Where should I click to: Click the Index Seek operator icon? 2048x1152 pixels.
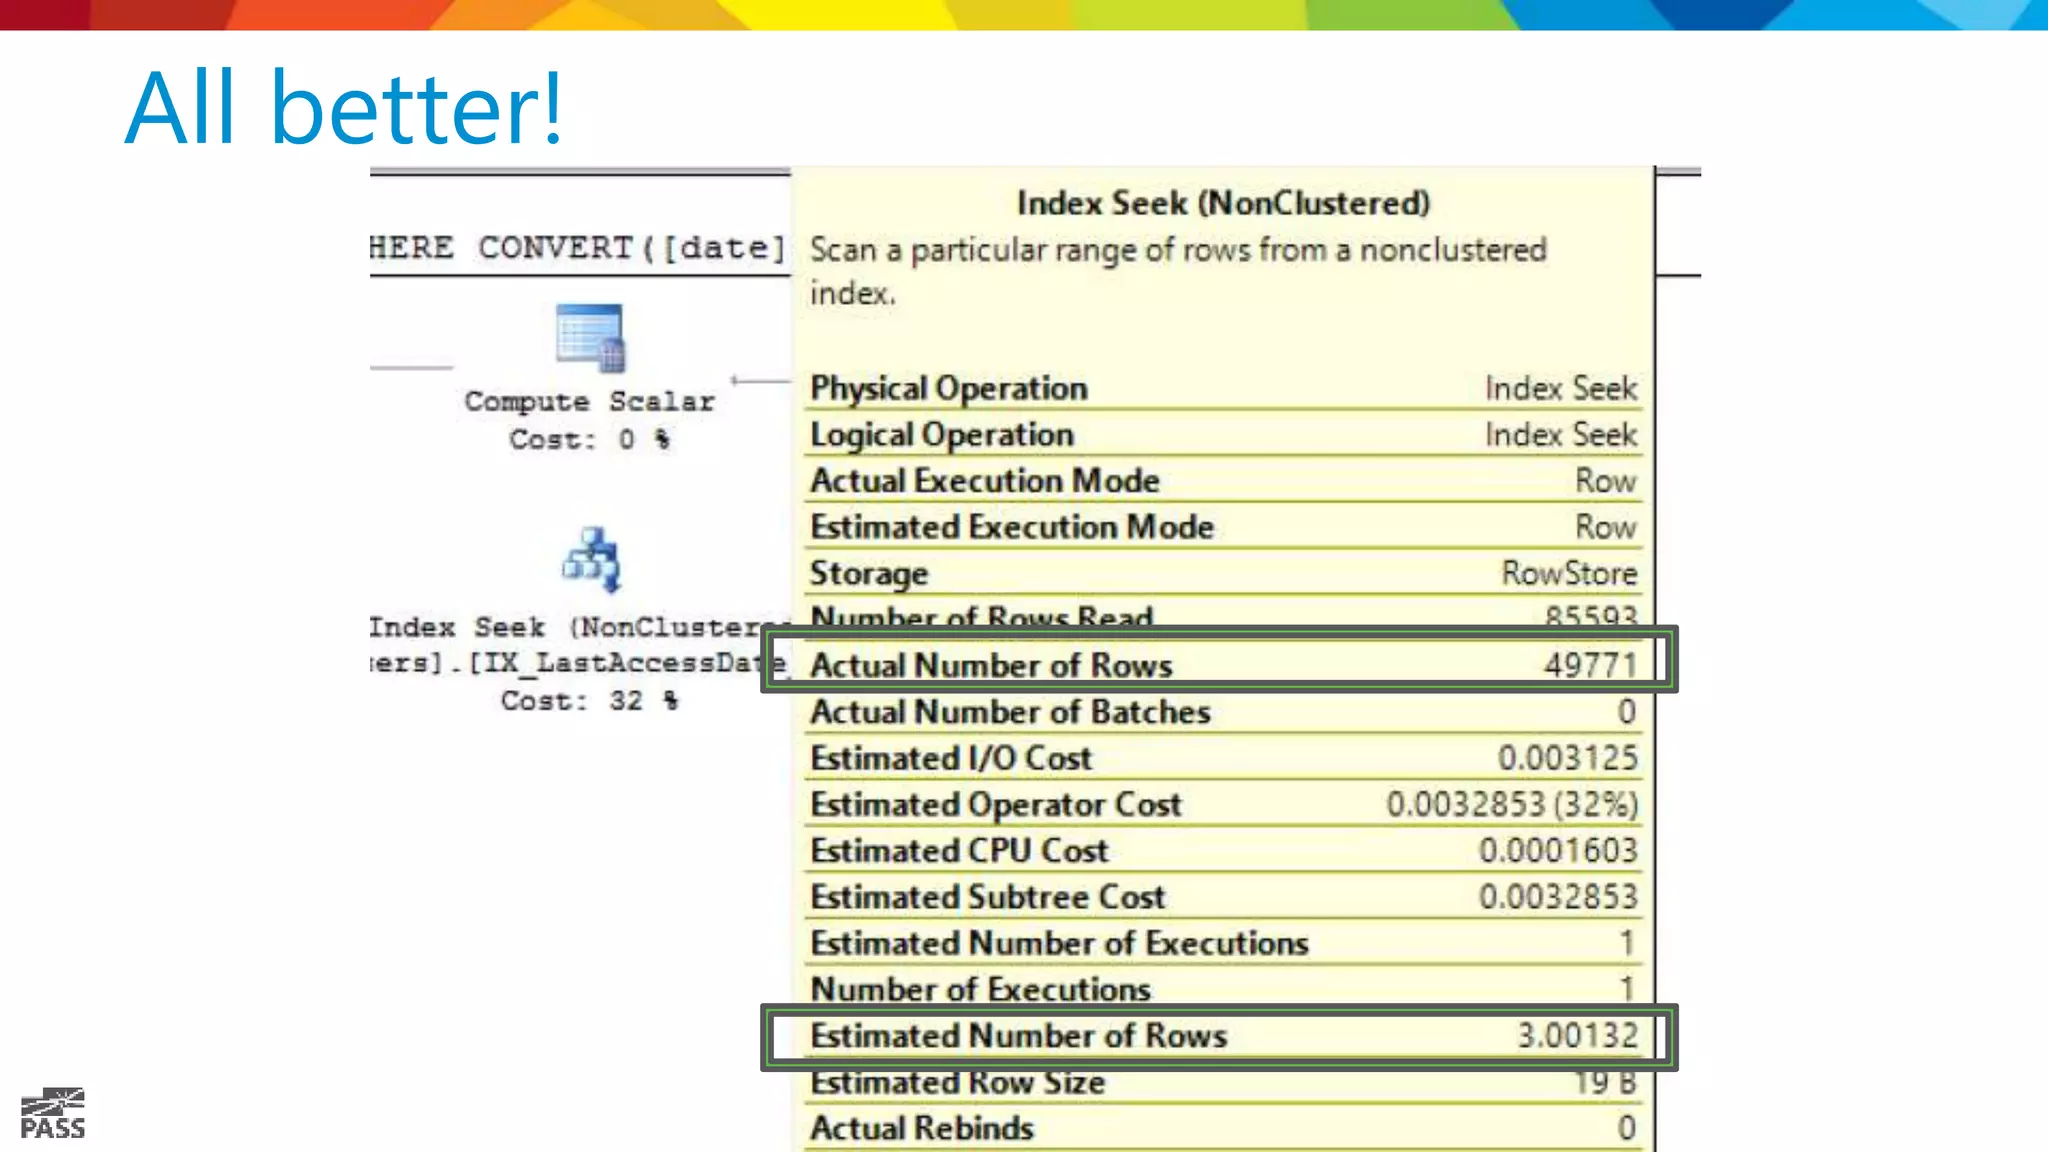coord(592,560)
